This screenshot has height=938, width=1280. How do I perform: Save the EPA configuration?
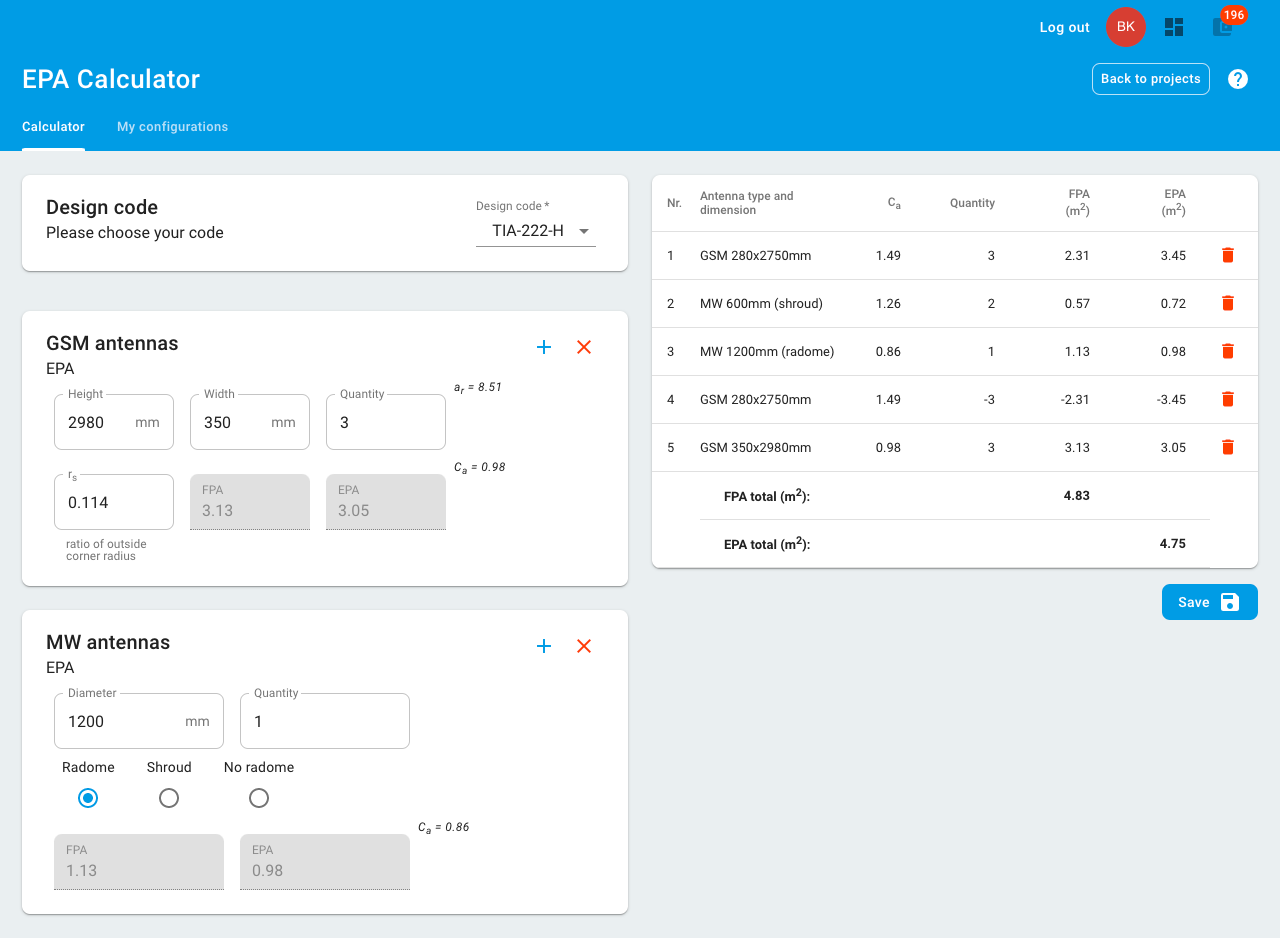[x=1210, y=602]
